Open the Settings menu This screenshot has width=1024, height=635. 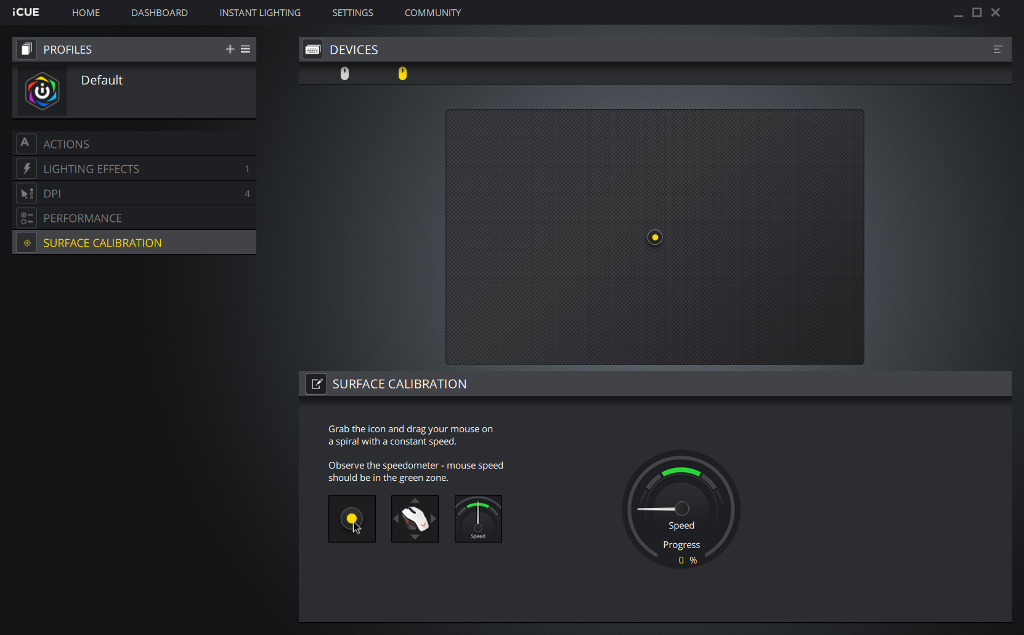352,13
